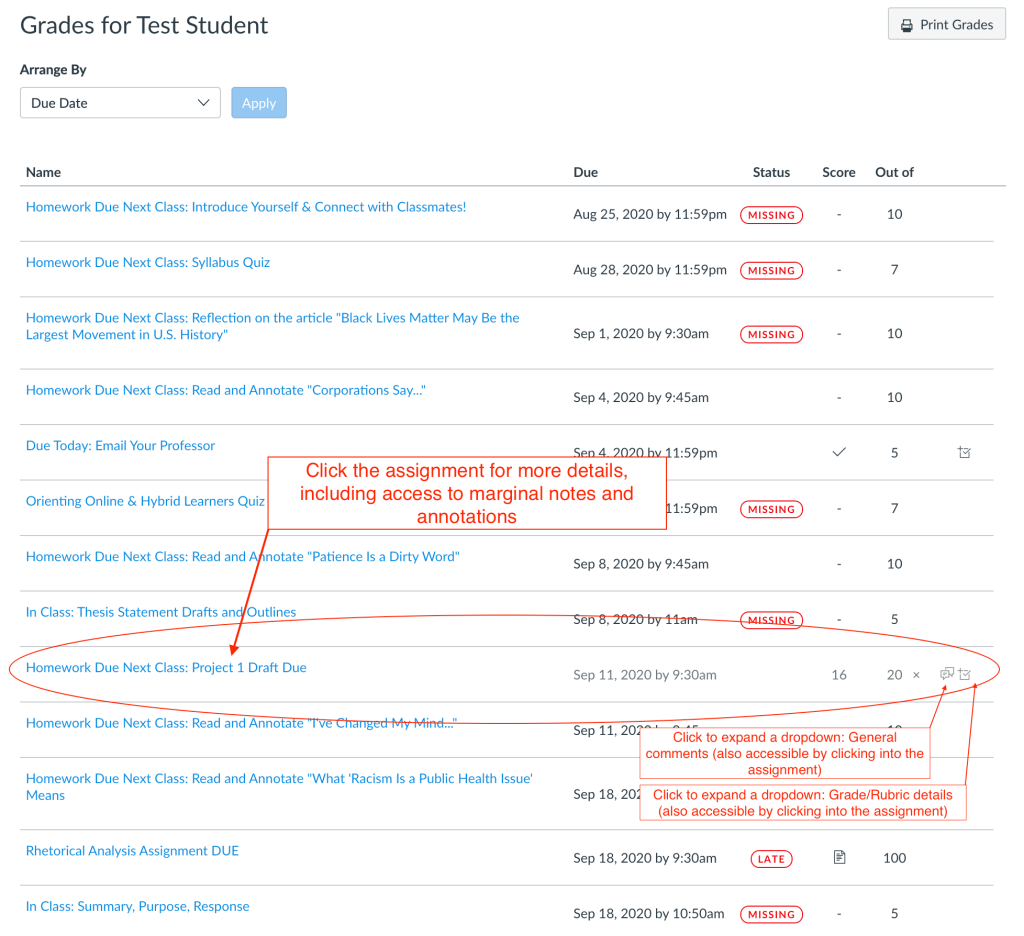Click the × icon beside score 20
Viewport: 1024px width, 936px height.
(916, 675)
